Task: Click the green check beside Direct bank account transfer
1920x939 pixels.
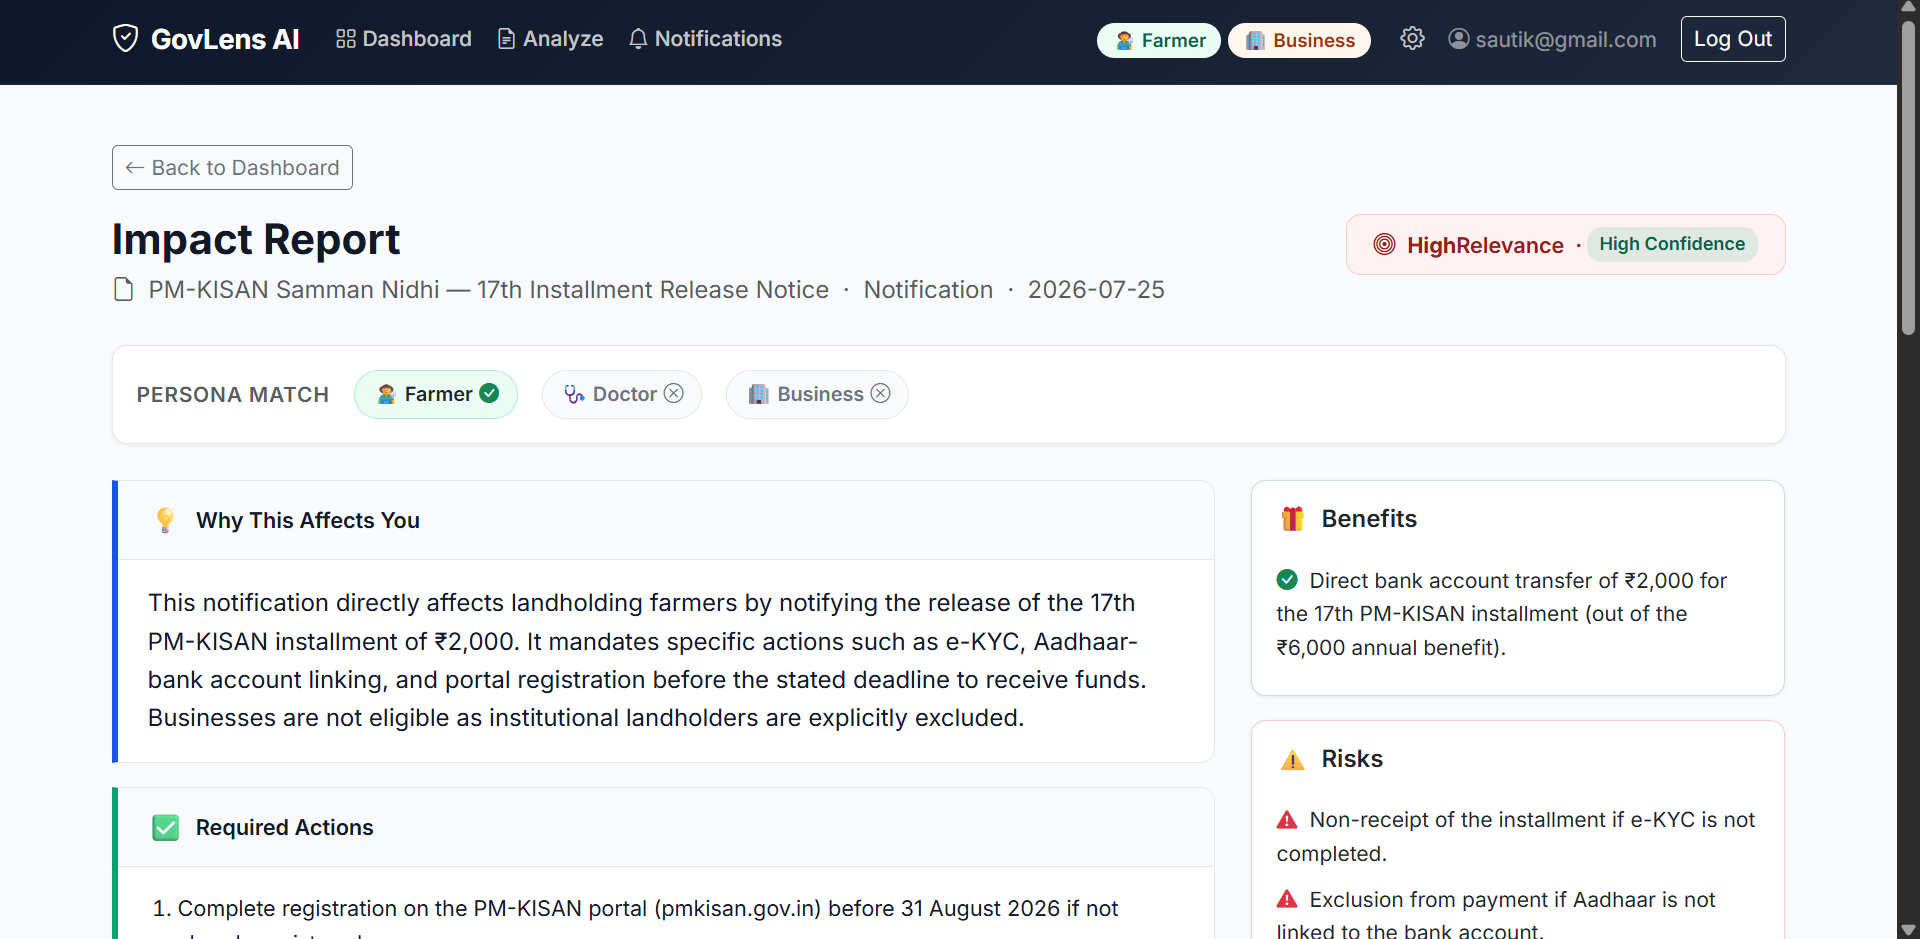Action: tap(1287, 580)
